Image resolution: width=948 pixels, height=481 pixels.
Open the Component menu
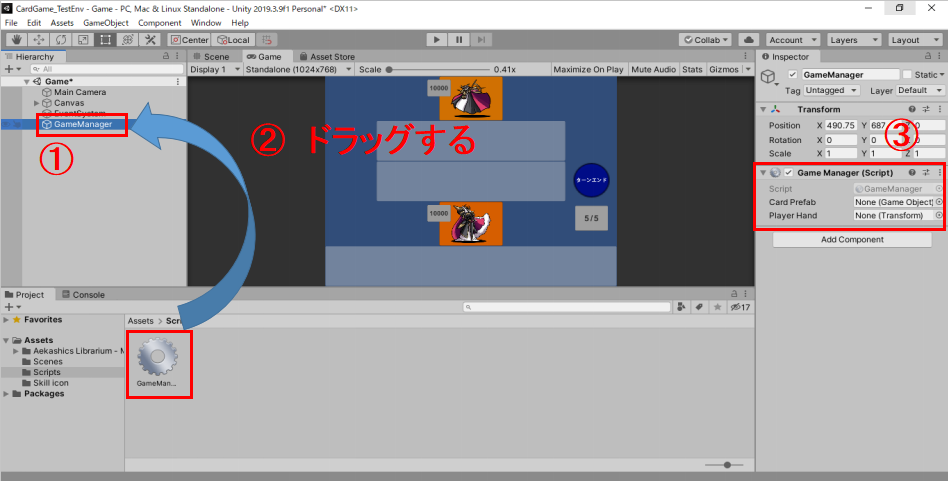[x=160, y=23]
